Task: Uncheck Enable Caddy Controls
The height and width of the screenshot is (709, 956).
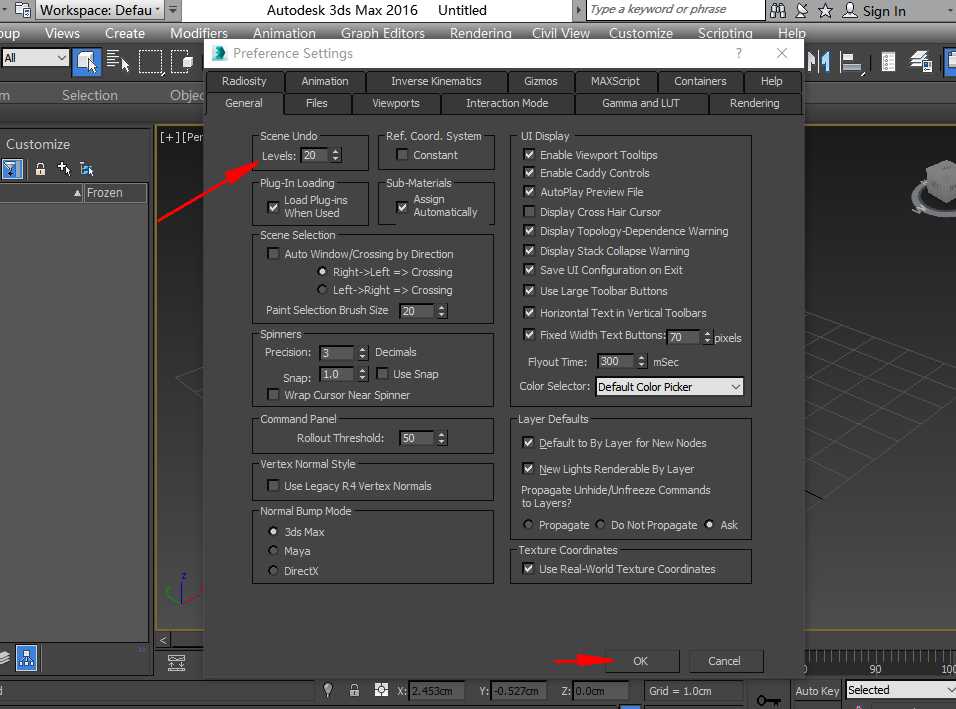Action: click(529, 173)
